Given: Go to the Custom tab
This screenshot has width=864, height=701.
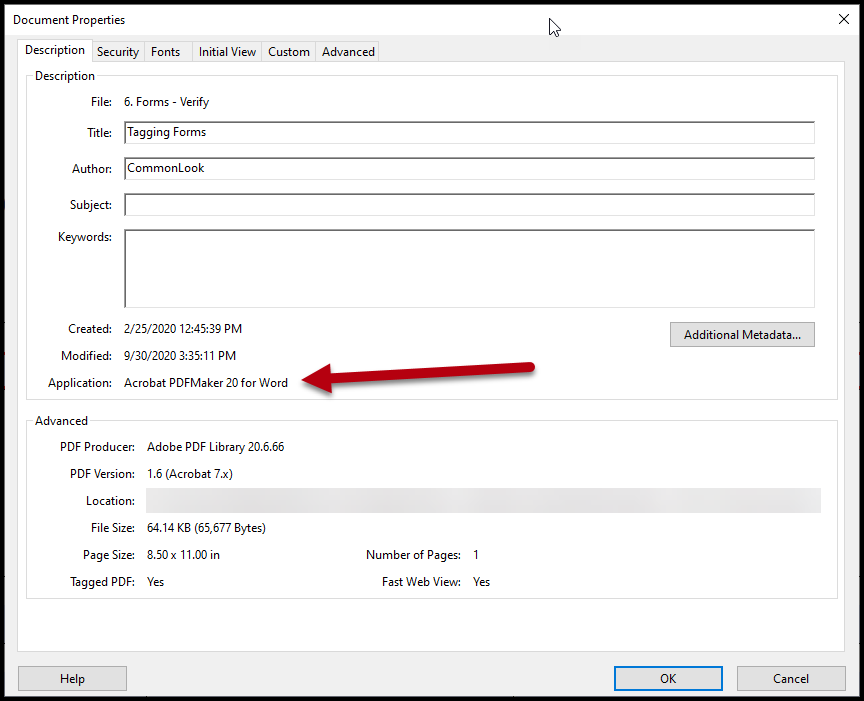Looking at the screenshot, I should (289, 52).
